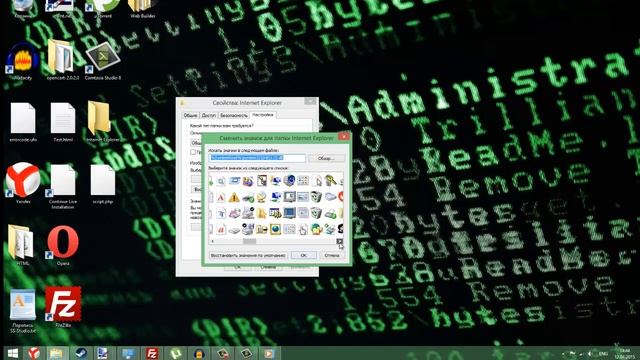Select the yellow warning triangle icon in icon list

click(x=234, y=198)
